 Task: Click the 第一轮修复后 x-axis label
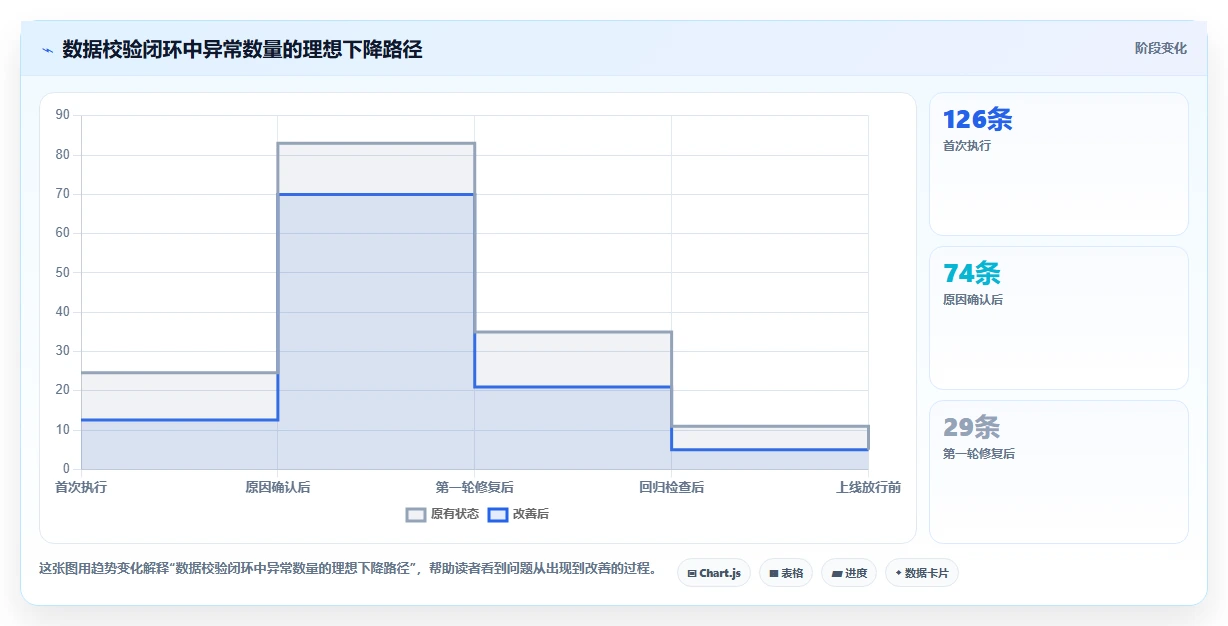point(474,487)
